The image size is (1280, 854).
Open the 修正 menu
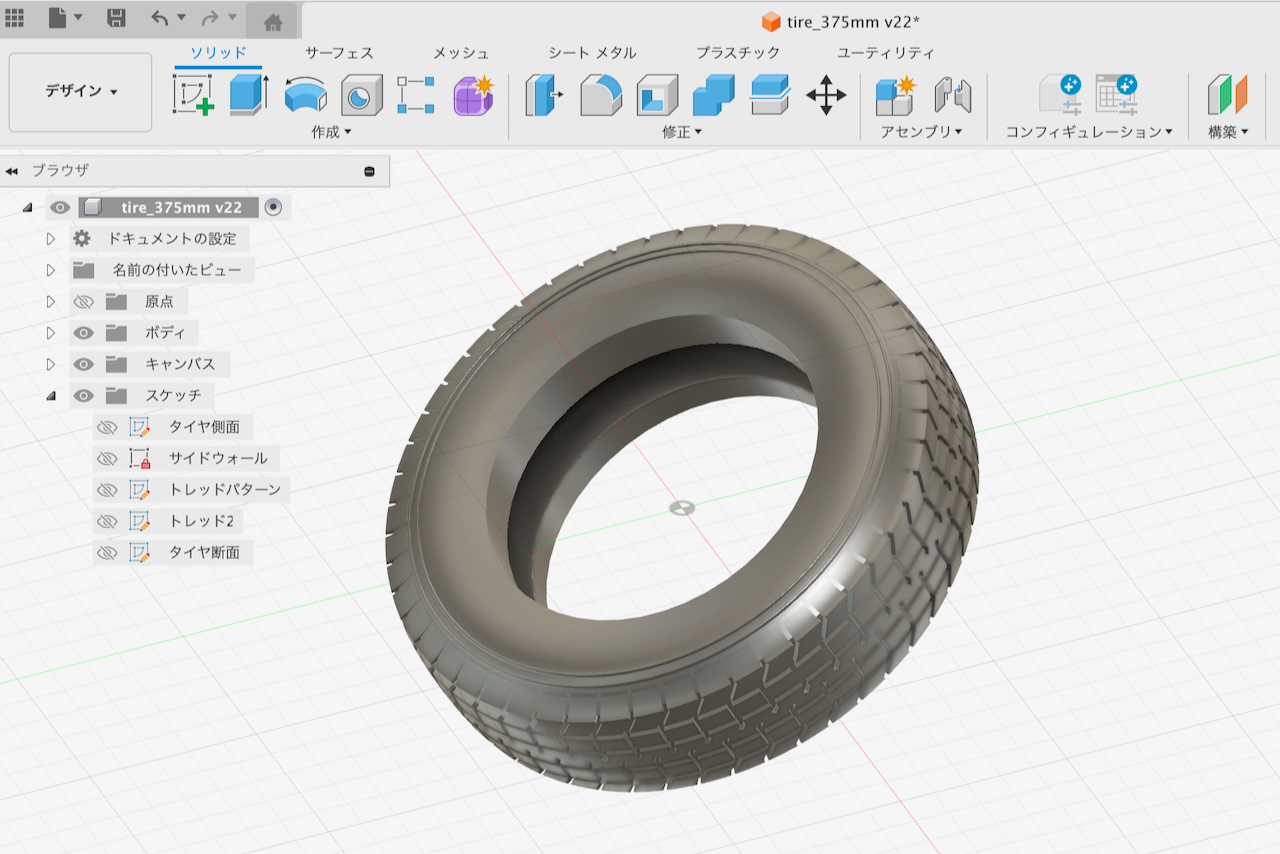click(682, 132)
